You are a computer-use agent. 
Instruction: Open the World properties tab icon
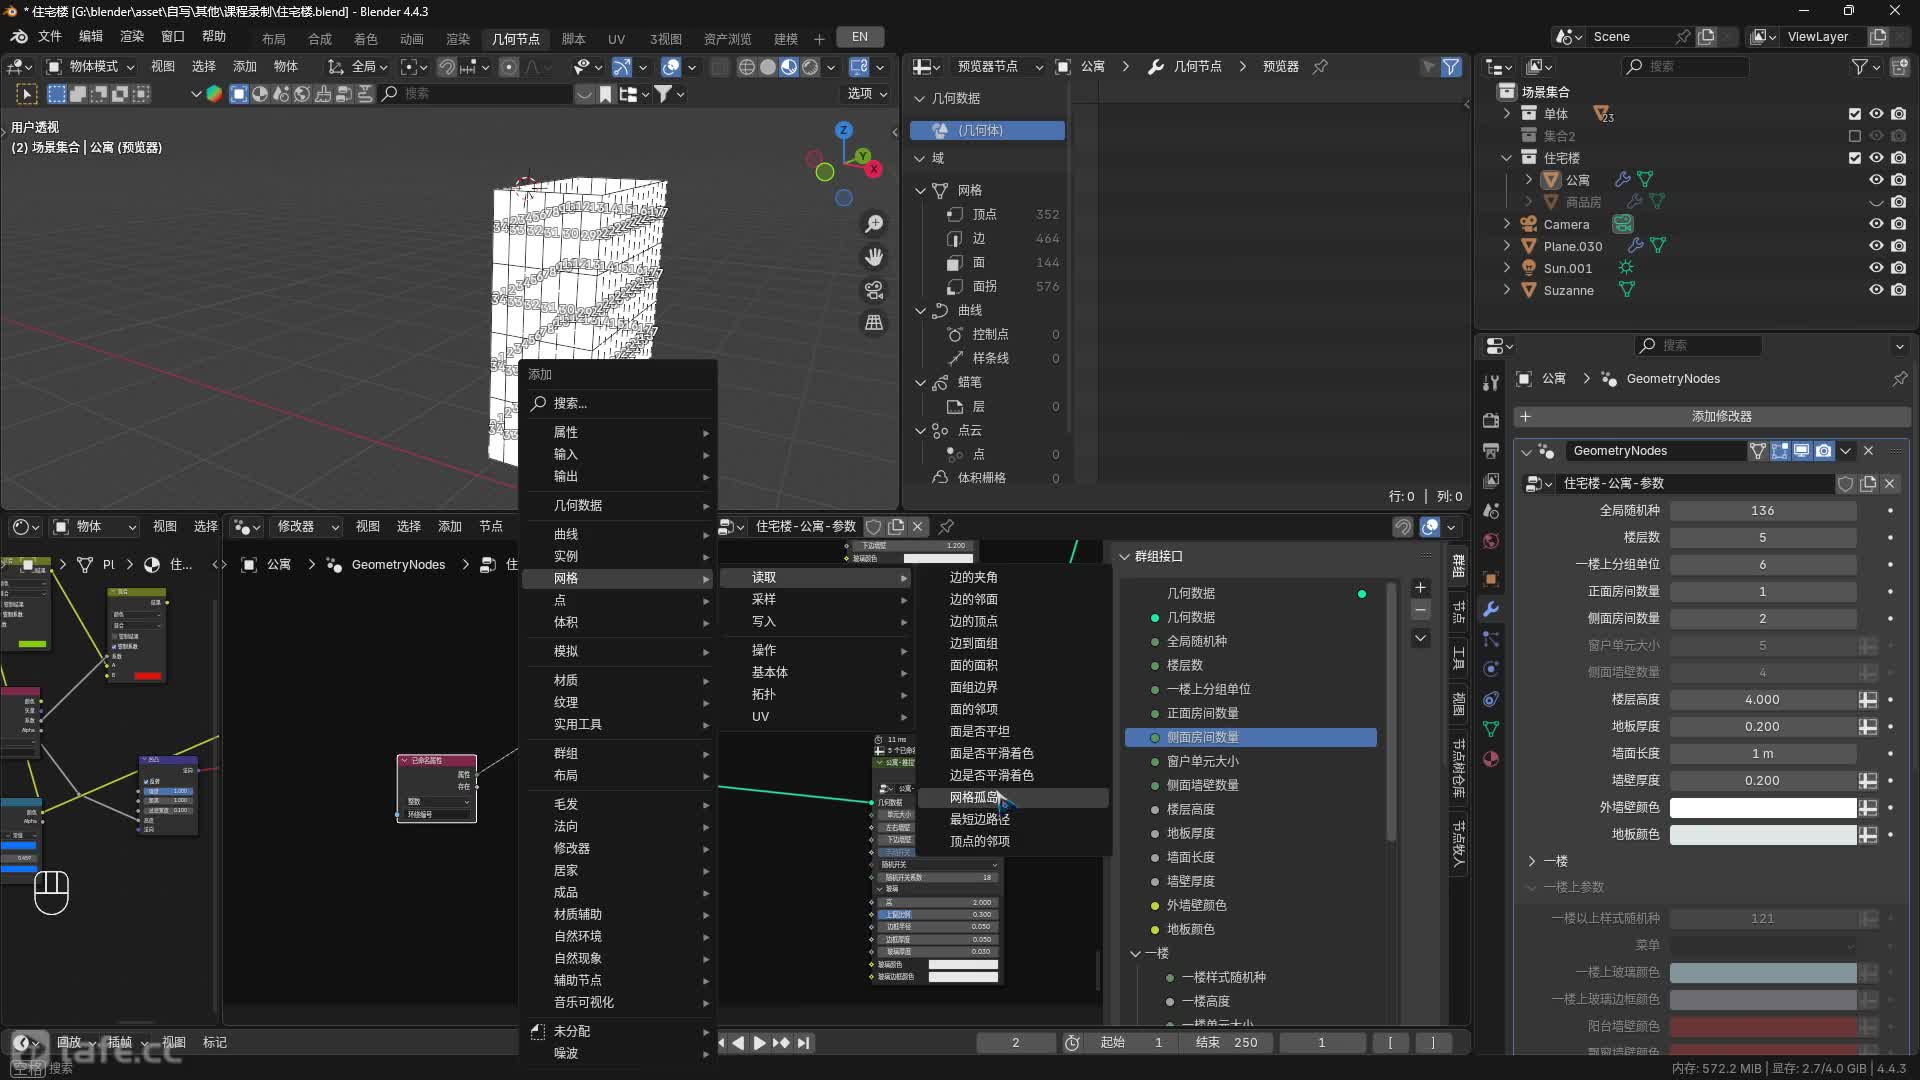tap(1491, 541)
